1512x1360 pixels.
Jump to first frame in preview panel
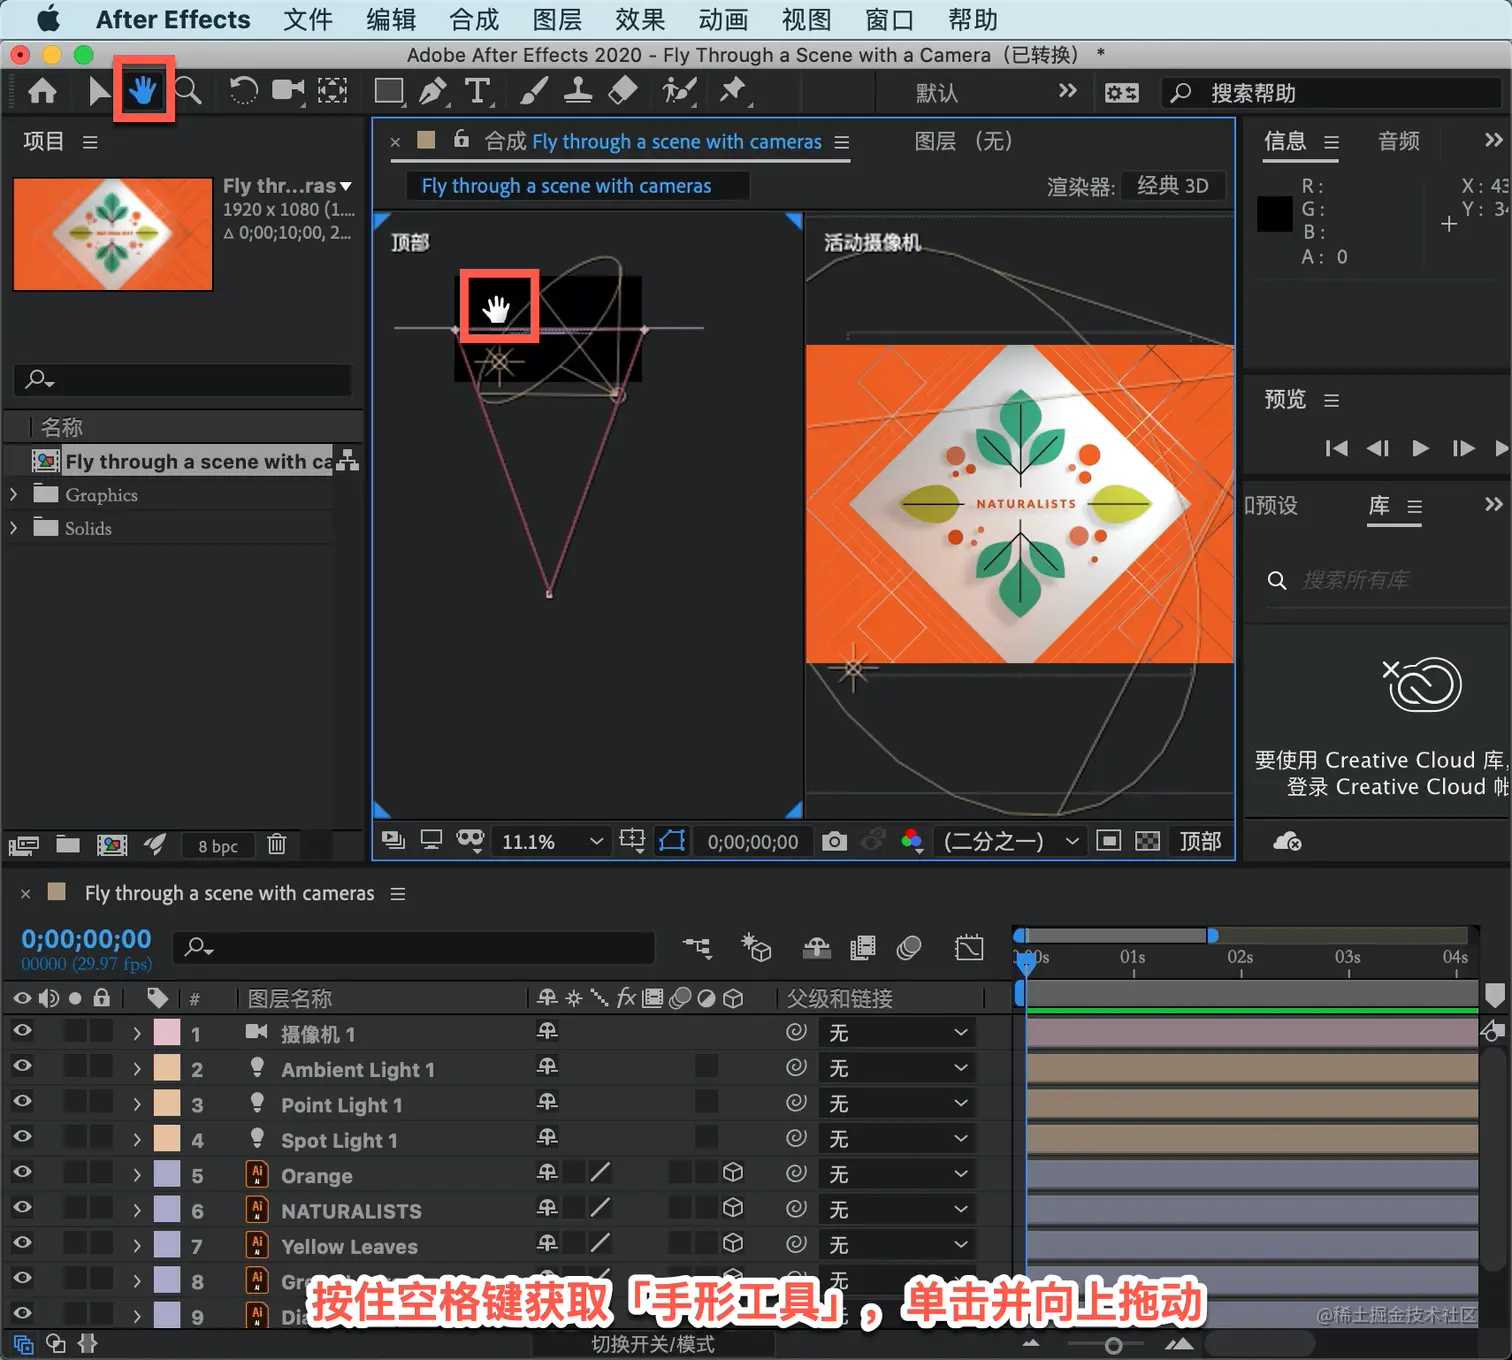(1335, 448)
